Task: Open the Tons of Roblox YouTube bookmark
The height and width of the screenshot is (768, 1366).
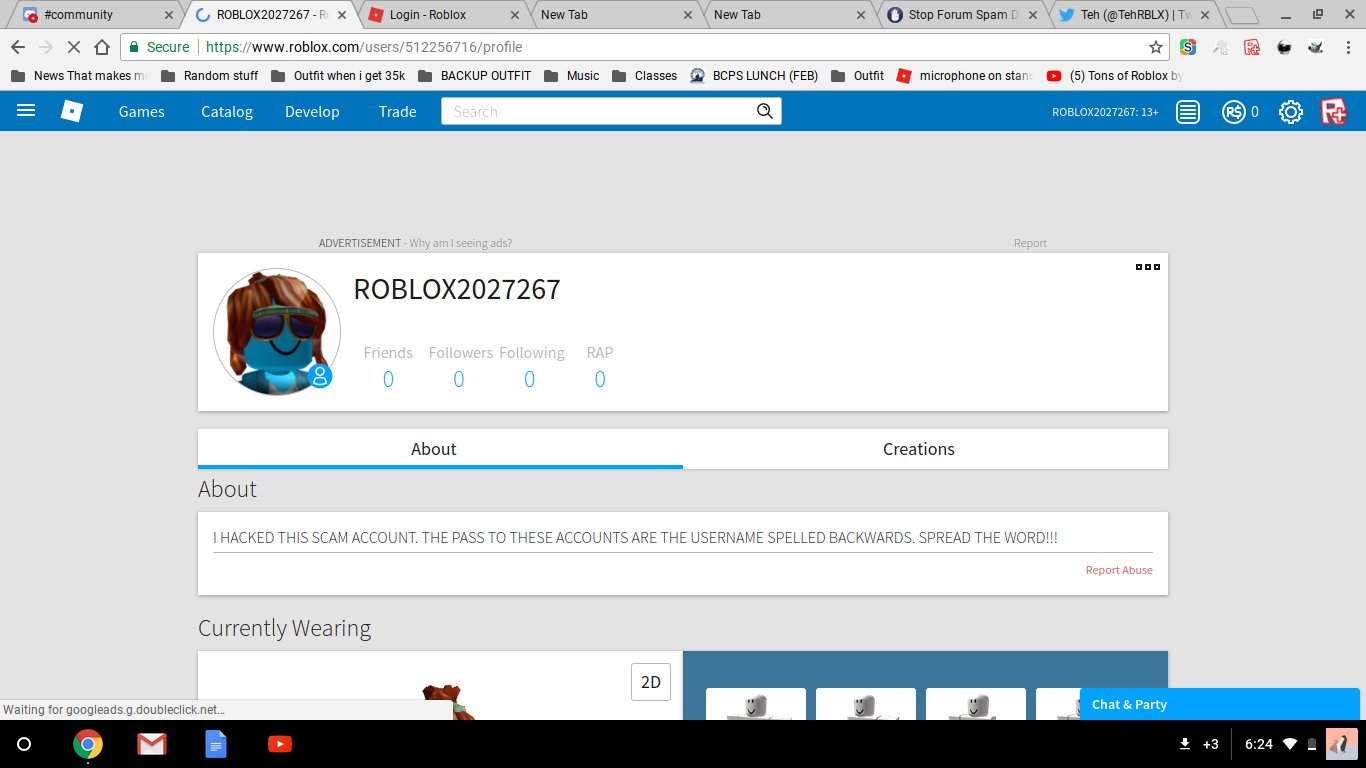Action: [1115, 76]
